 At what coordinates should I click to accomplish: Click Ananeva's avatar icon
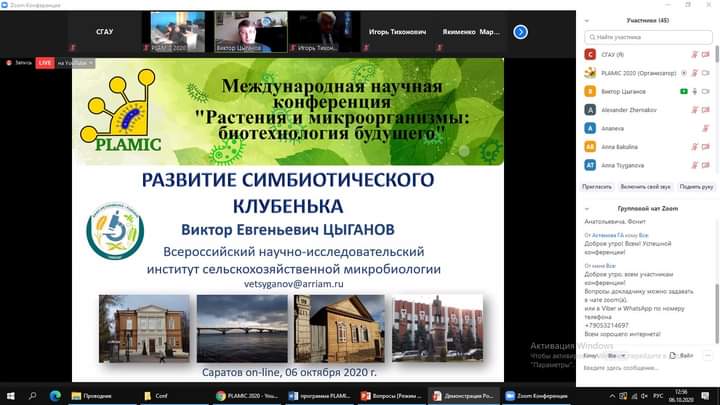click(x=590, y=128)
